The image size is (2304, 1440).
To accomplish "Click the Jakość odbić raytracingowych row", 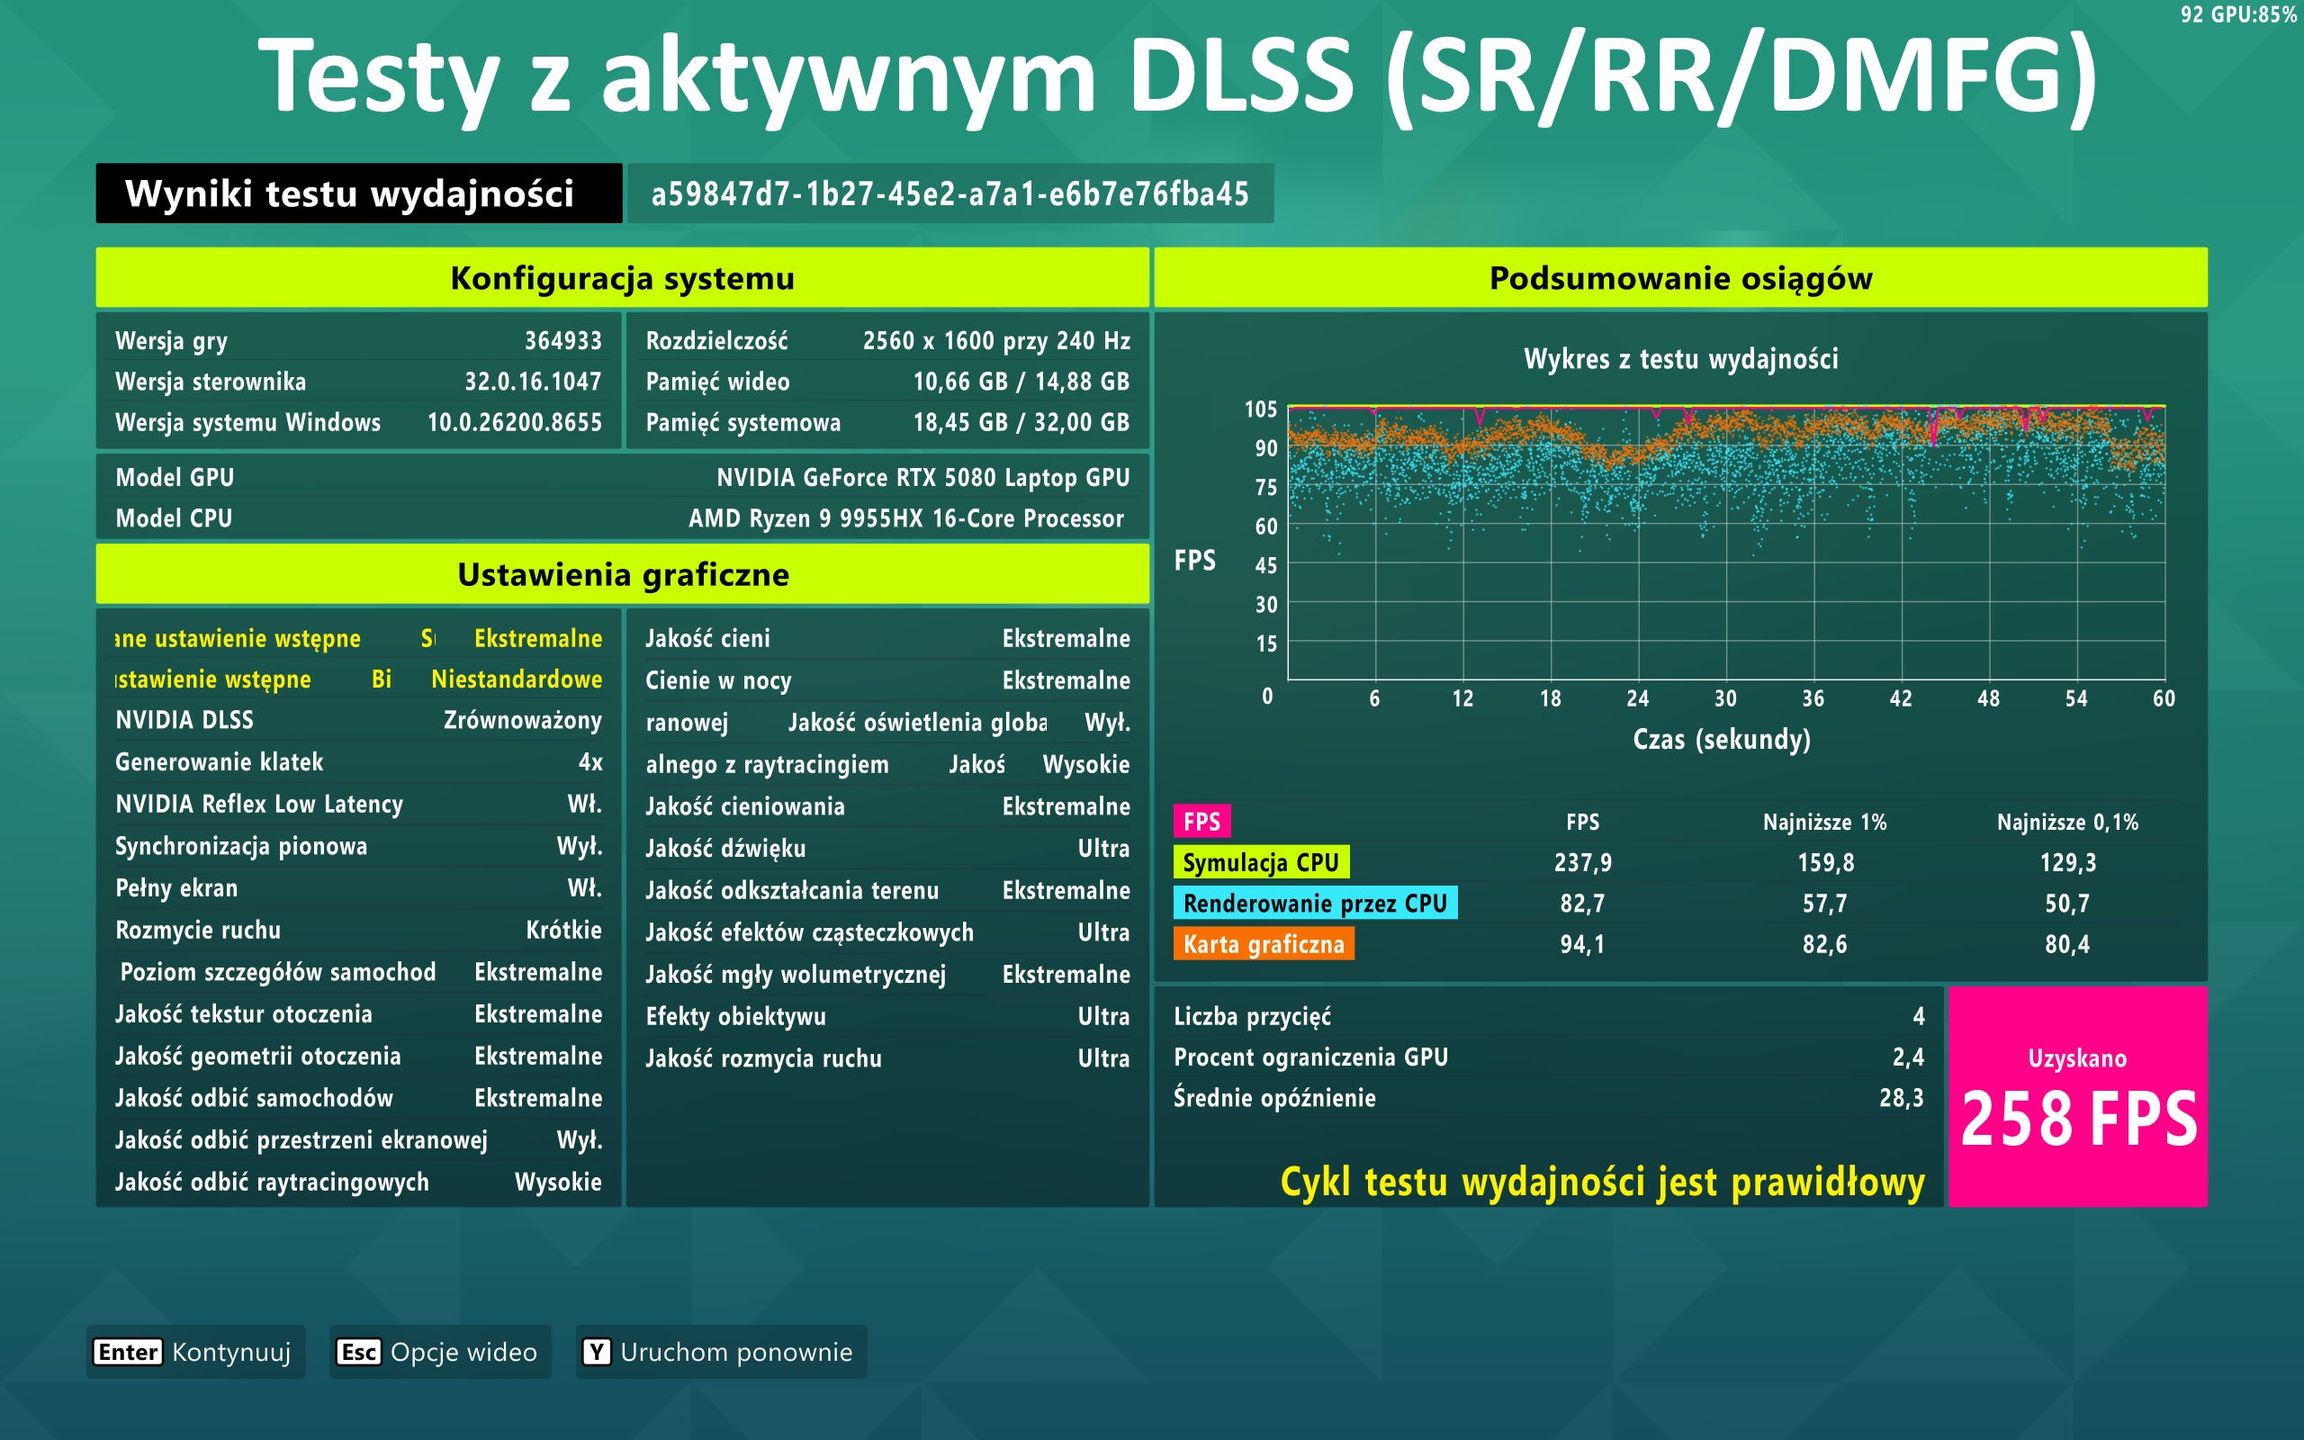I will point(359,1182).
